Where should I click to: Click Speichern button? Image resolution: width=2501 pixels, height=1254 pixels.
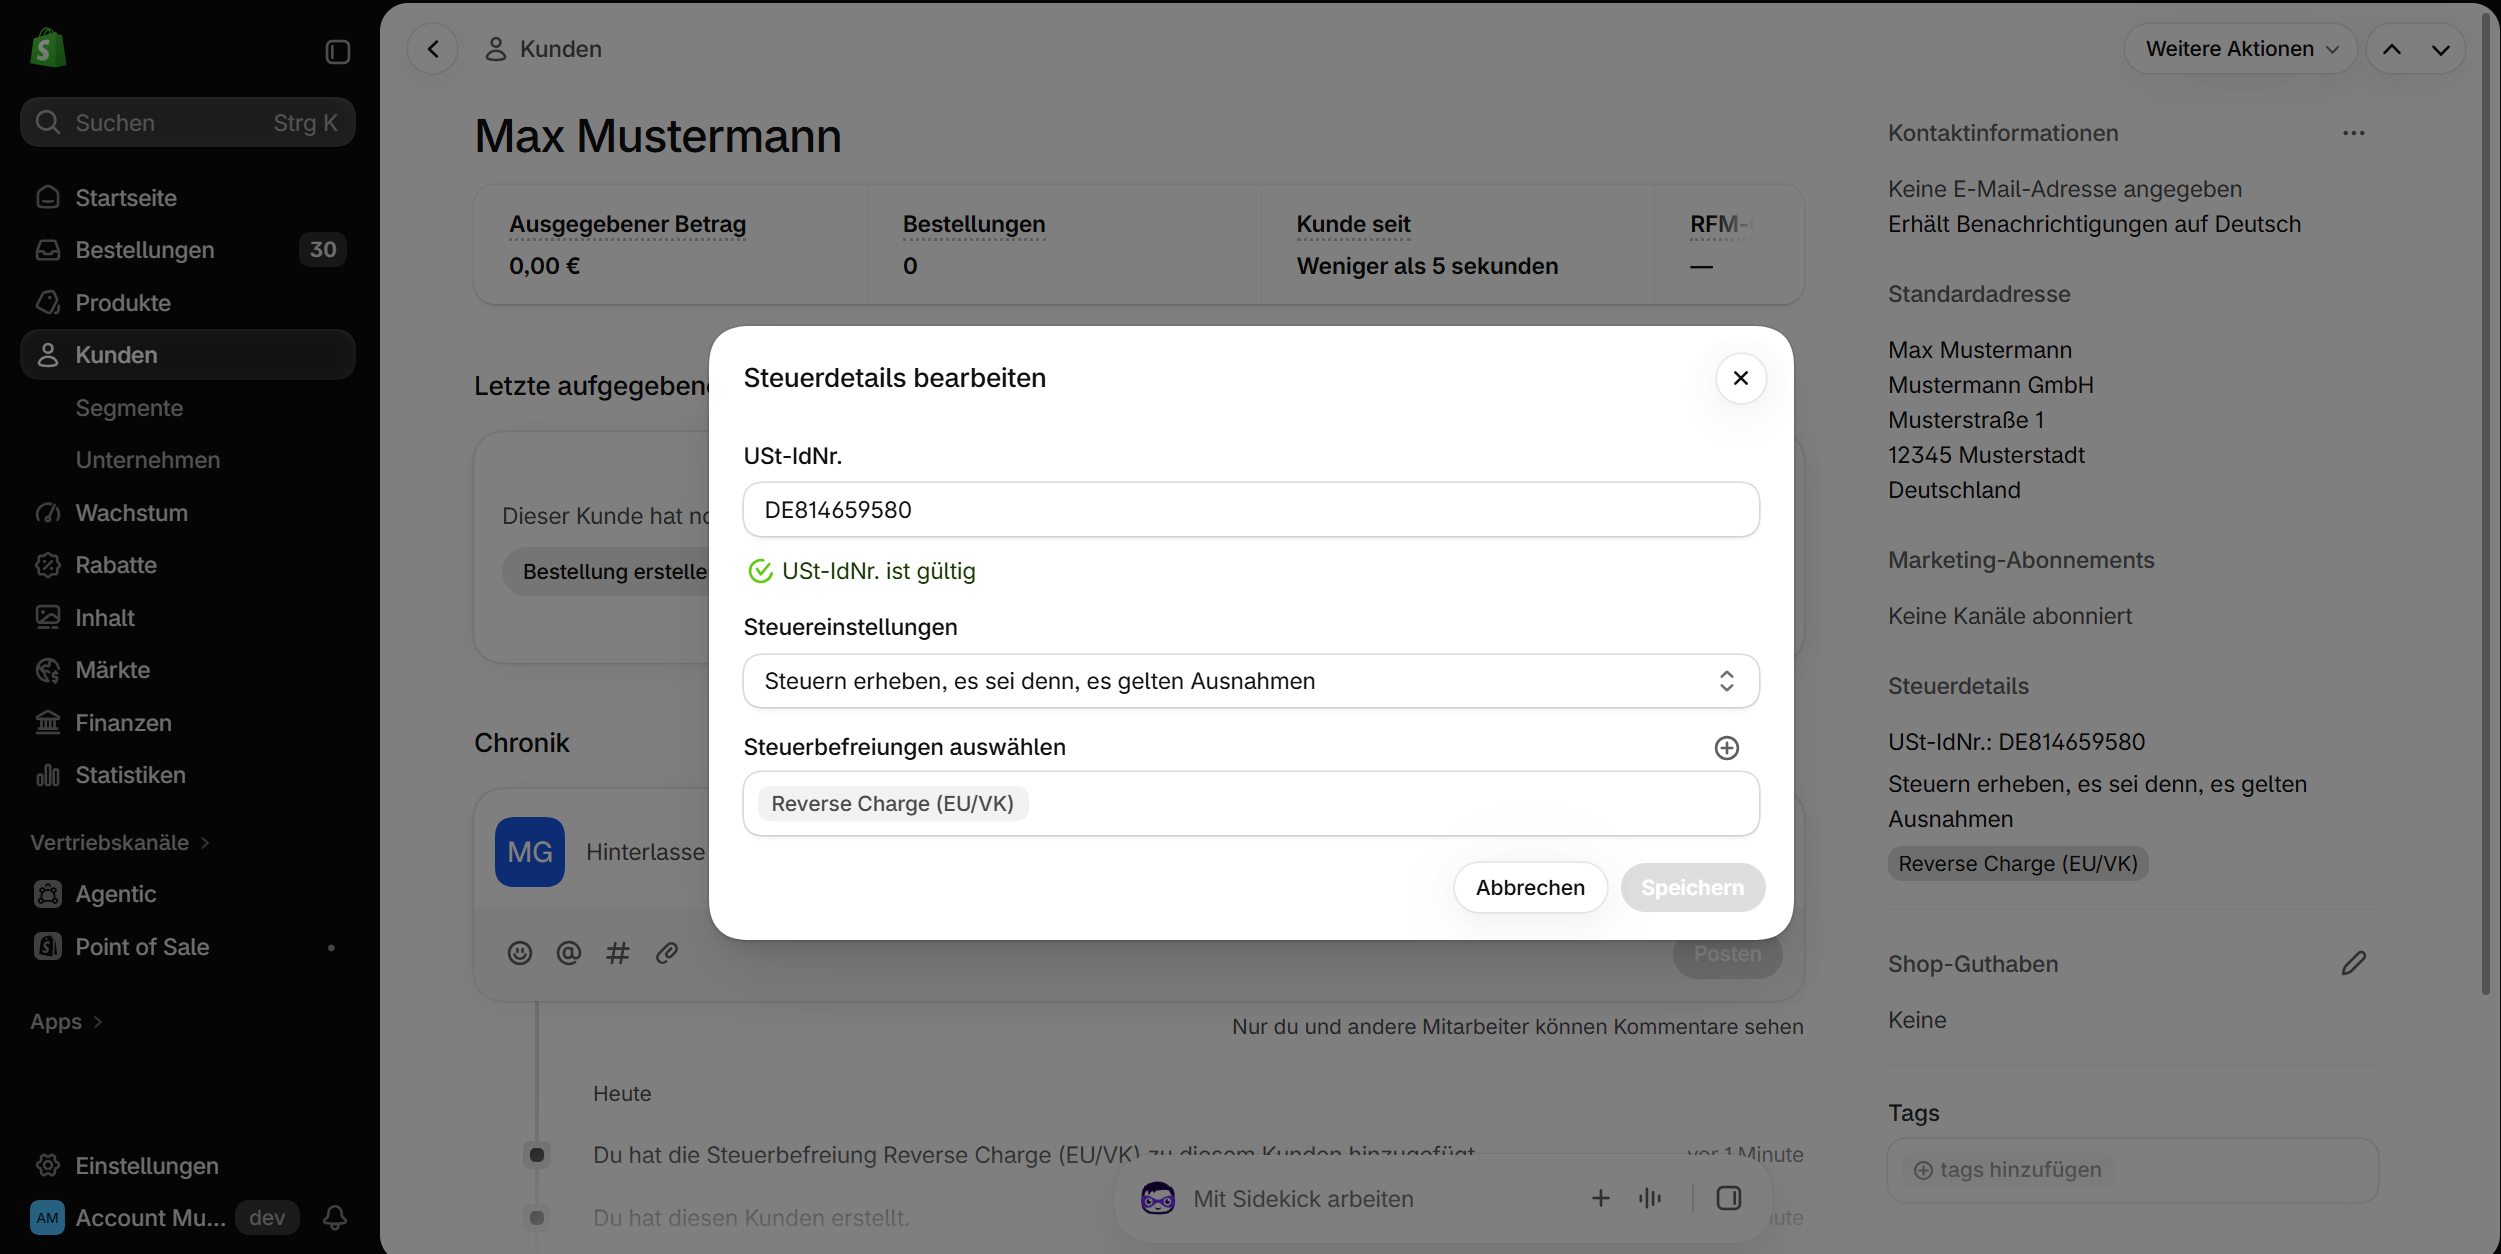1692,888
